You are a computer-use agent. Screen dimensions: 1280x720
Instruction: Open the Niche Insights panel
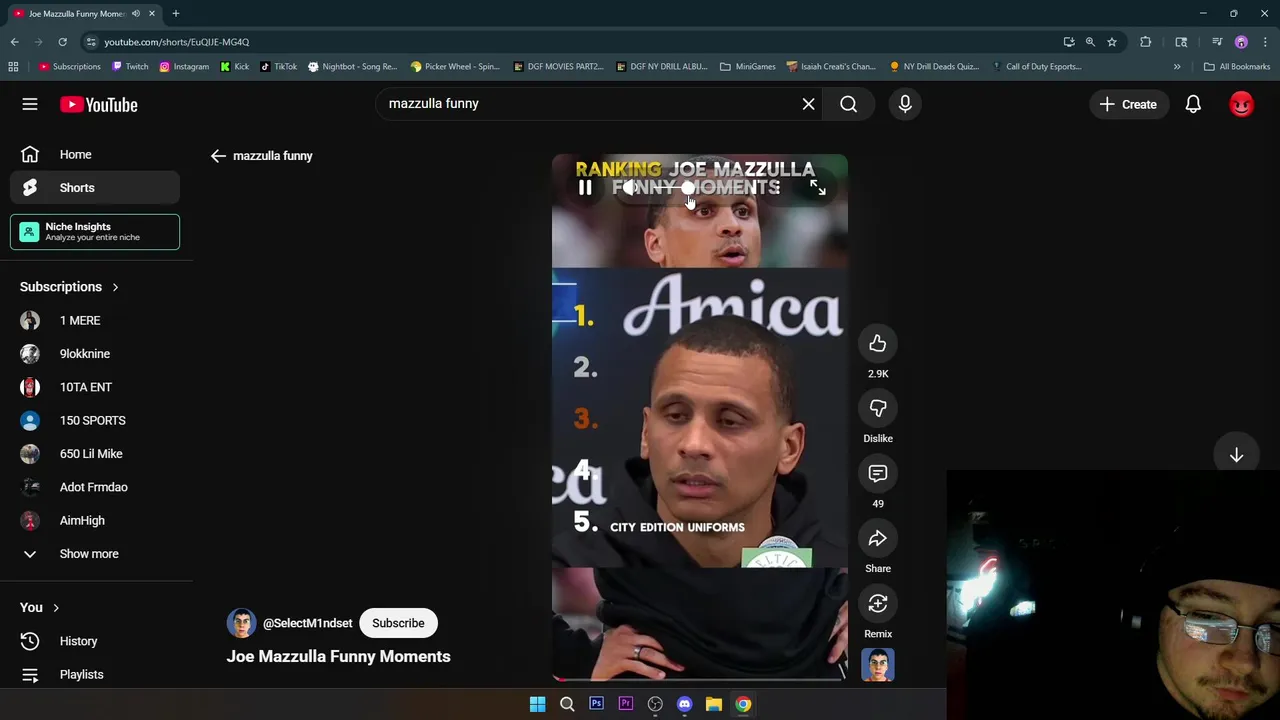95,232
